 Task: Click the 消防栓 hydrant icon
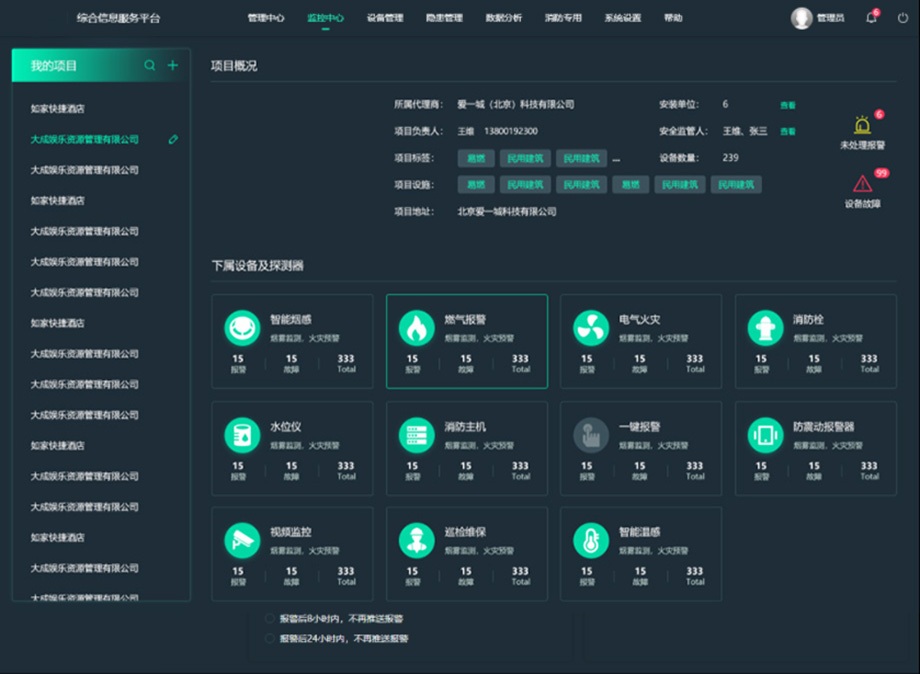[x=765, y=328]
